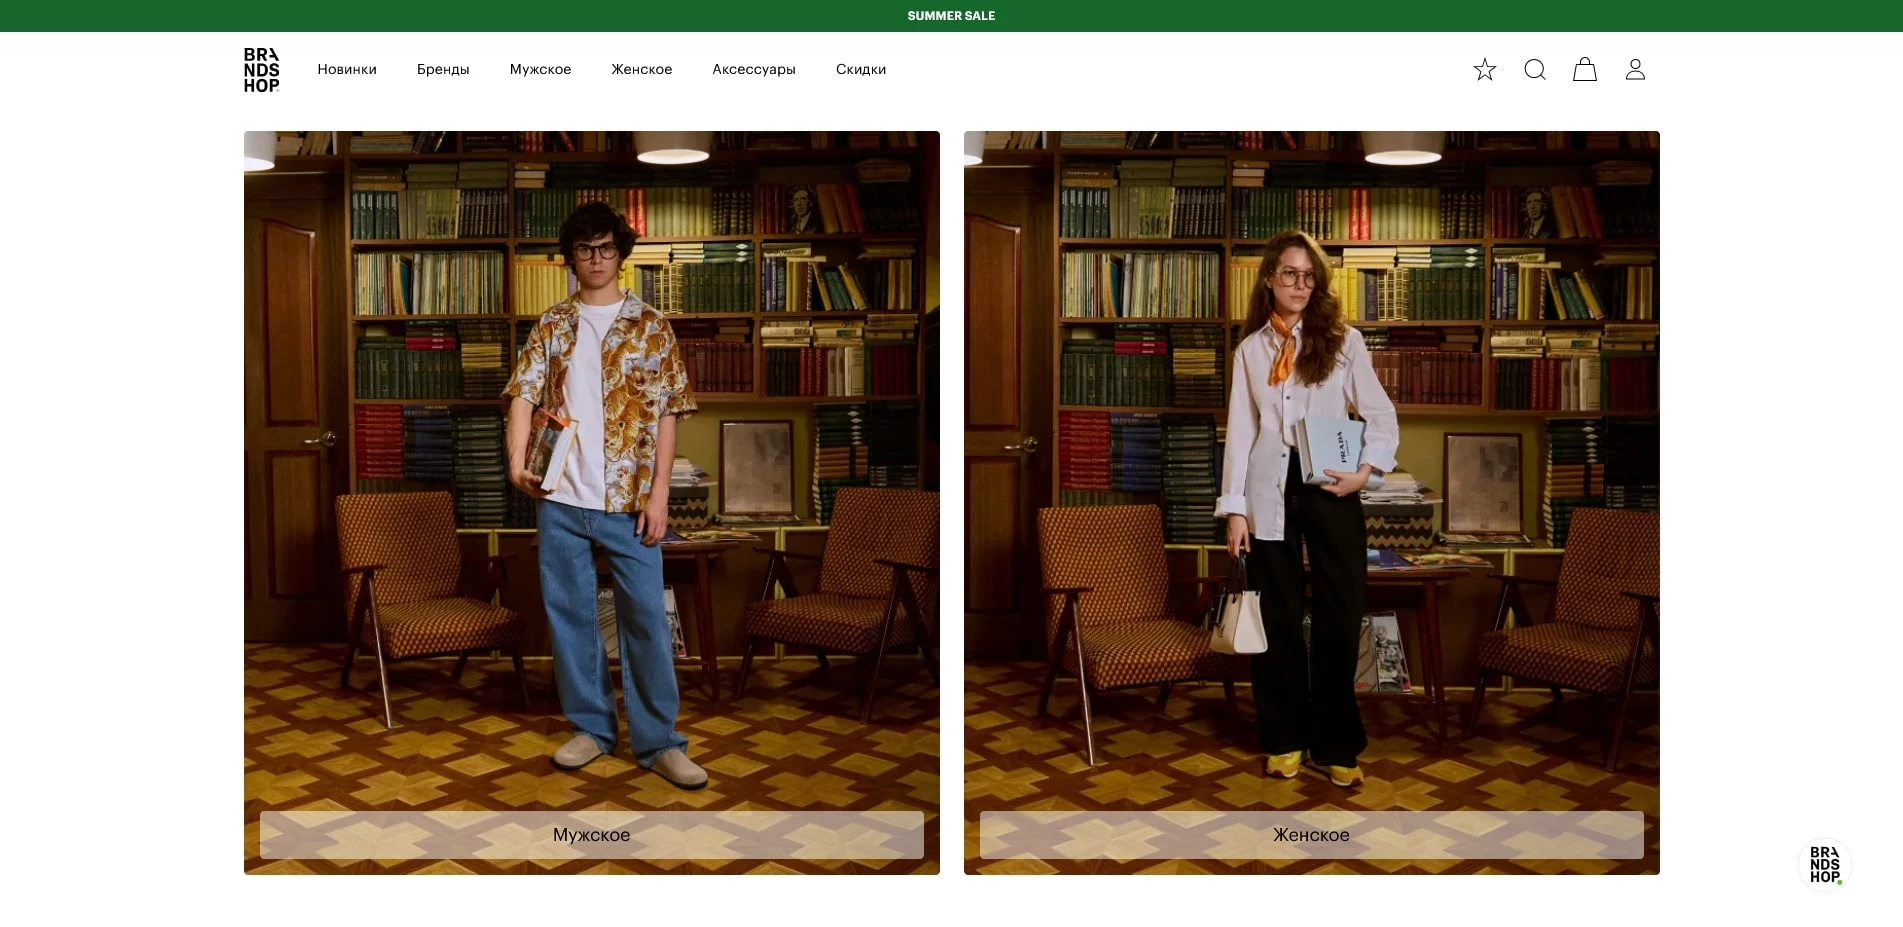Open the women's lookbook photo
1903x927 pixels.
pos(1310,450)
